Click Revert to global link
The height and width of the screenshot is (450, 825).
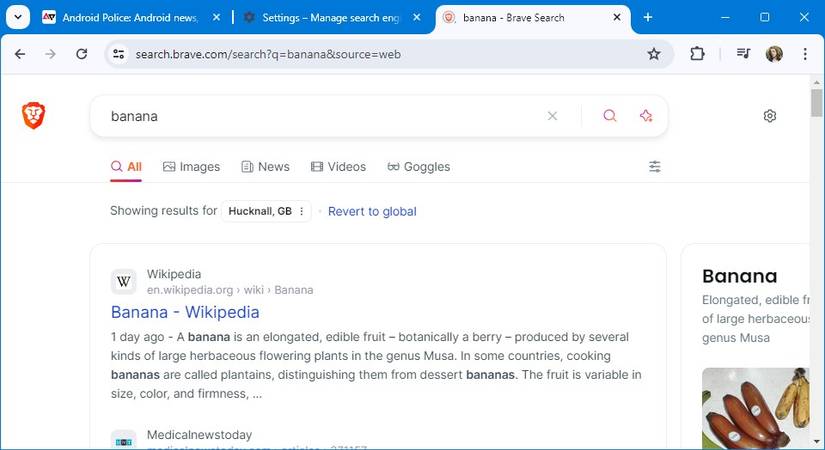(x=372, y=211)
